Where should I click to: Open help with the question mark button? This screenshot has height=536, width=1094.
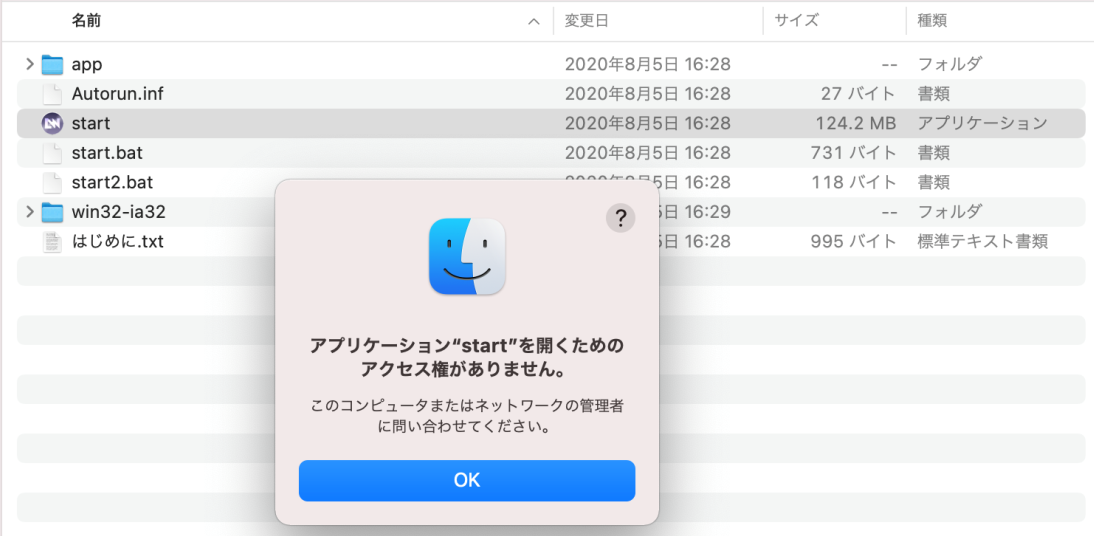pos(621,219)
